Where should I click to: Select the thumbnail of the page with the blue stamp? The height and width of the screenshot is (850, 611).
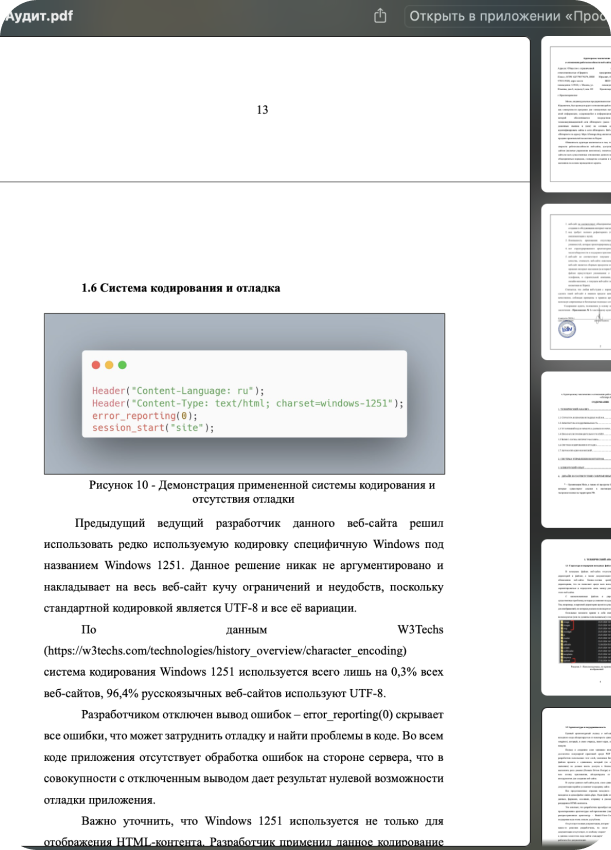click(576, 282)
